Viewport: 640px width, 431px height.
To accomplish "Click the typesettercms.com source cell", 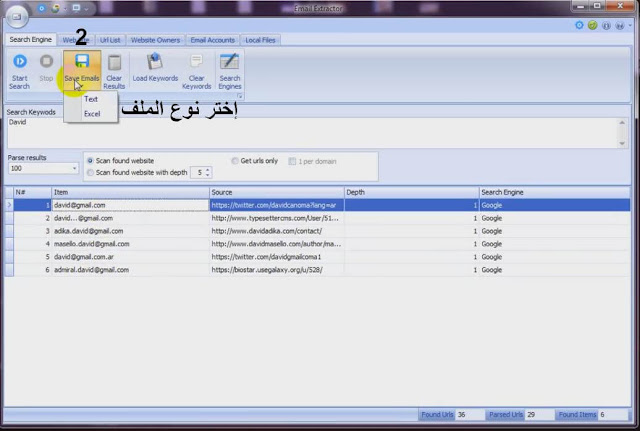I will tap(277, 218).
